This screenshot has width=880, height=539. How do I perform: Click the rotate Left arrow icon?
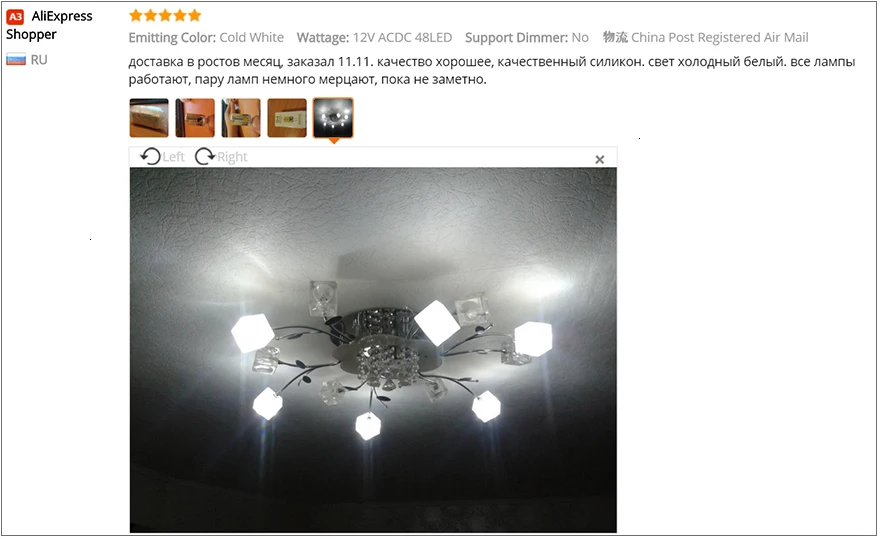(x=150, y=156)
